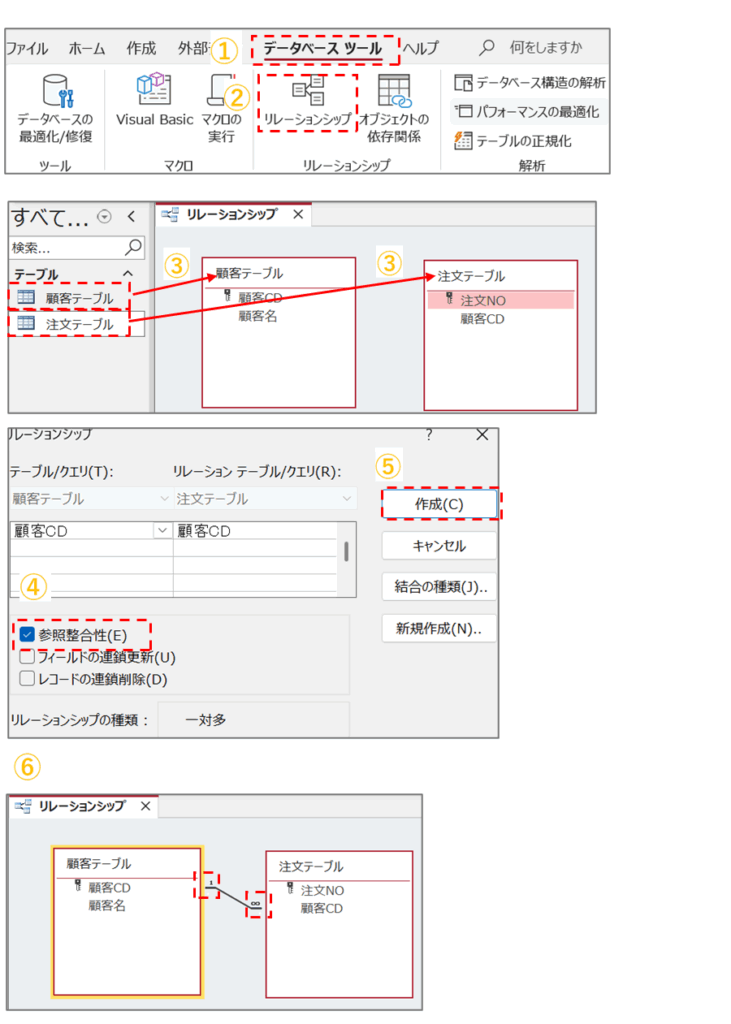Screen dimensions: 731x1024
Task: Open the 顧客CD field dropdown arrow
Action: pyautogui.click(x=161, y=531)
